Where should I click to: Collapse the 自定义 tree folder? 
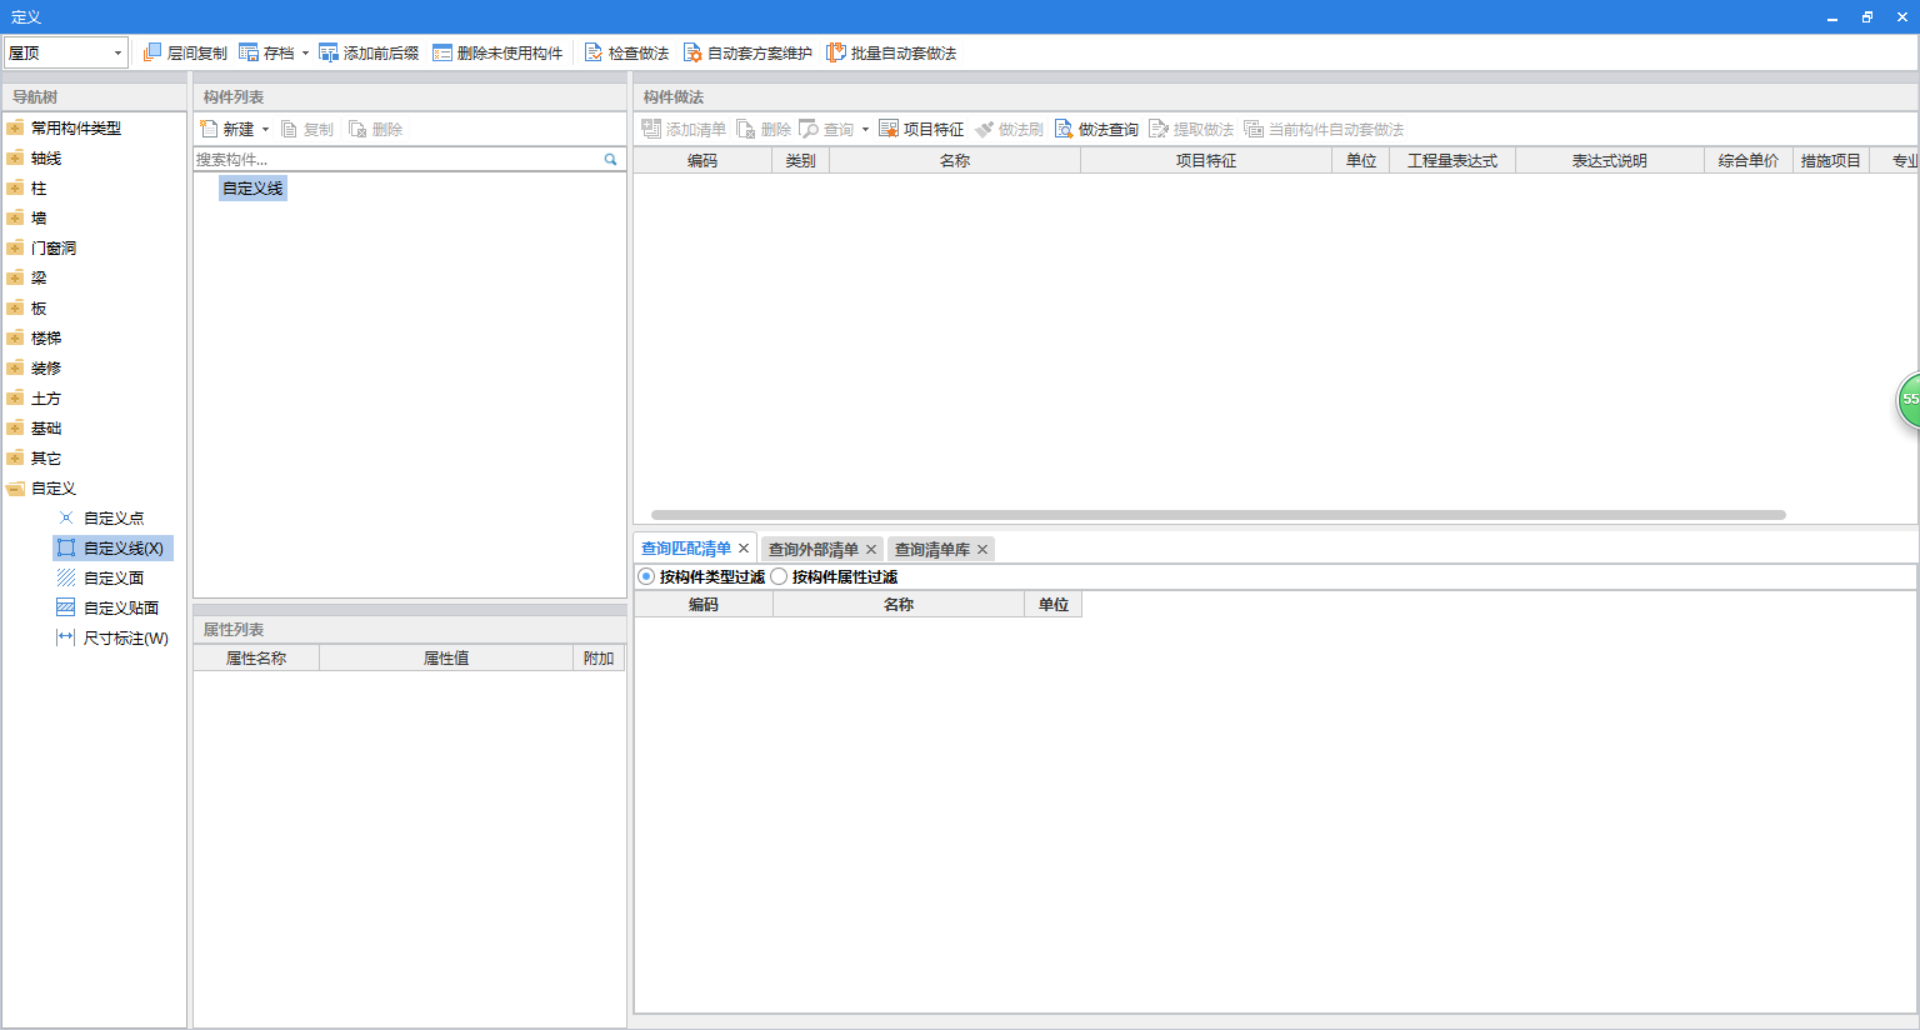click(15, 488)
